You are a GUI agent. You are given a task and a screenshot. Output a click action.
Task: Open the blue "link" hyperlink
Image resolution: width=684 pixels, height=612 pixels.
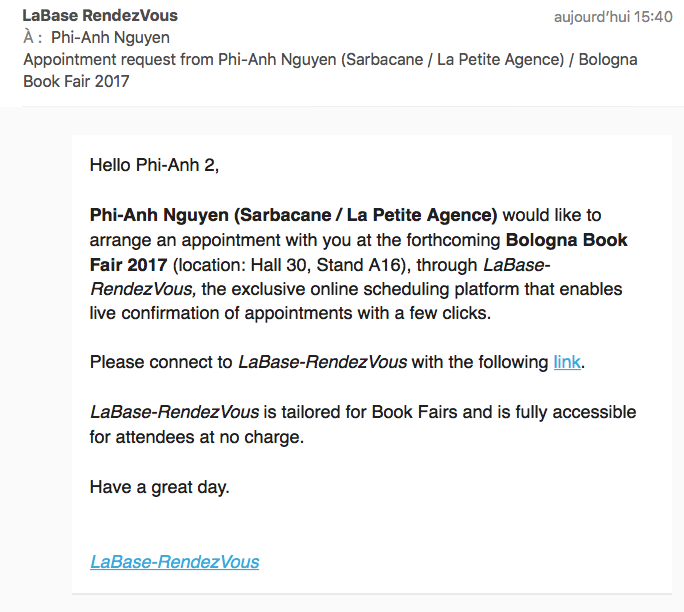click(567, 362)
